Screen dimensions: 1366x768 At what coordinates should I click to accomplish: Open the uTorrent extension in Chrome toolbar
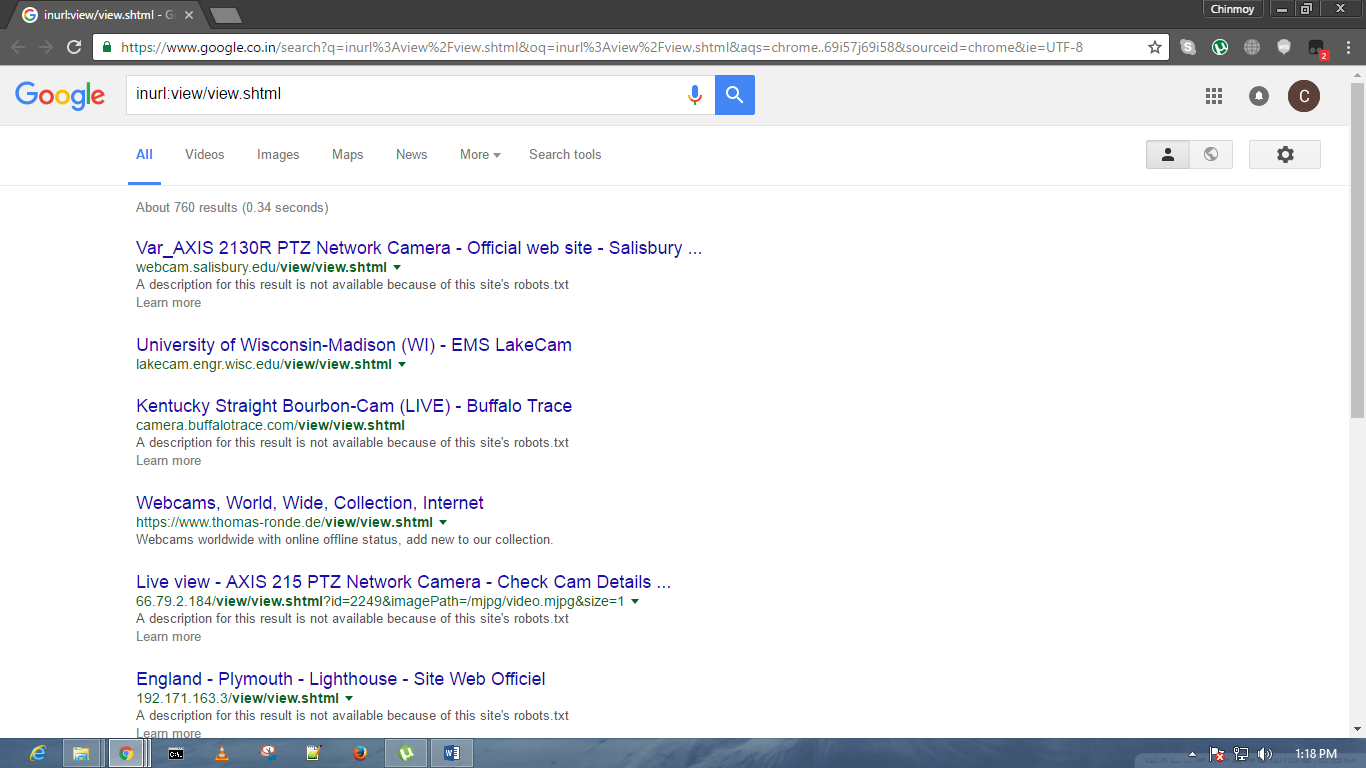pos(1220,47)
